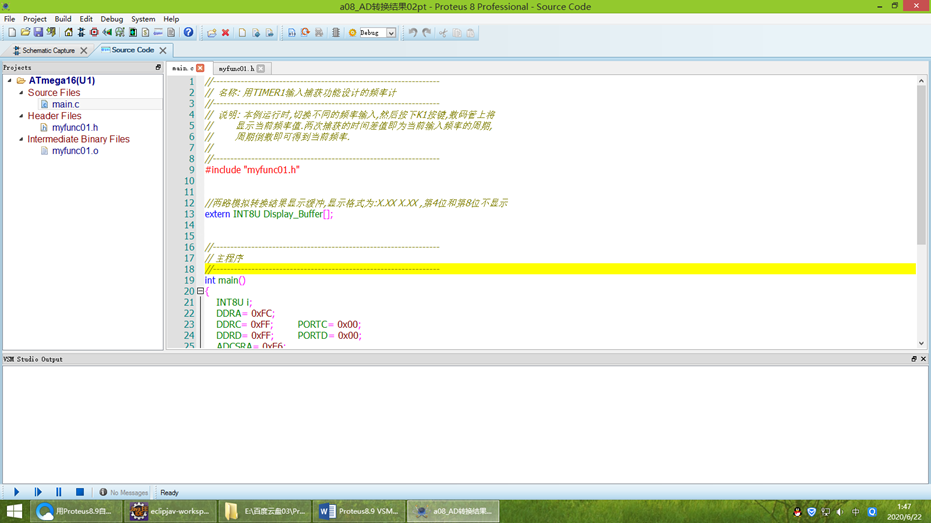
Task: Float the Projects panel with its icon
Action: pyautogui.click(x=158, y=68)
